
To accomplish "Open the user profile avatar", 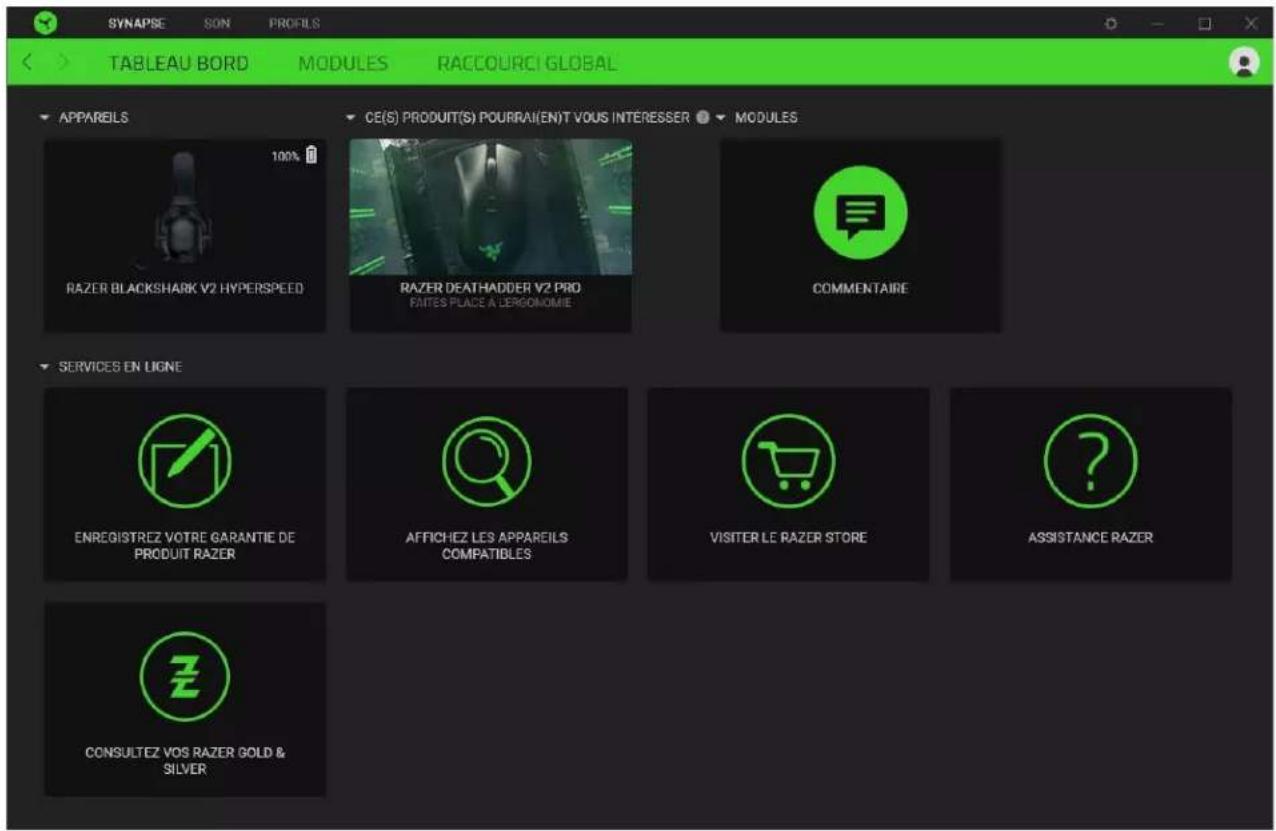I will (1244, 63).
